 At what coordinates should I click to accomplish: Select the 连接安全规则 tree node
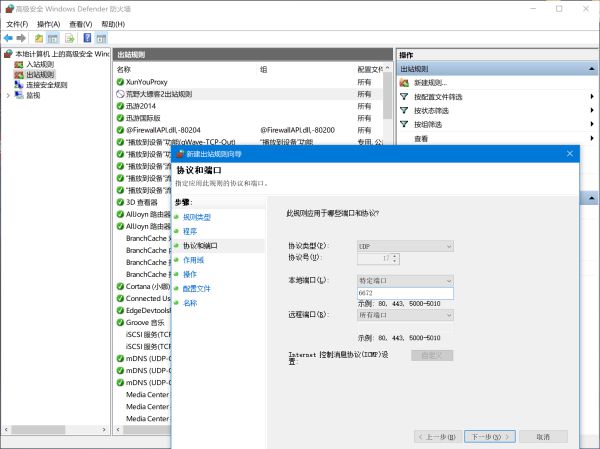(x=46, y=85)
